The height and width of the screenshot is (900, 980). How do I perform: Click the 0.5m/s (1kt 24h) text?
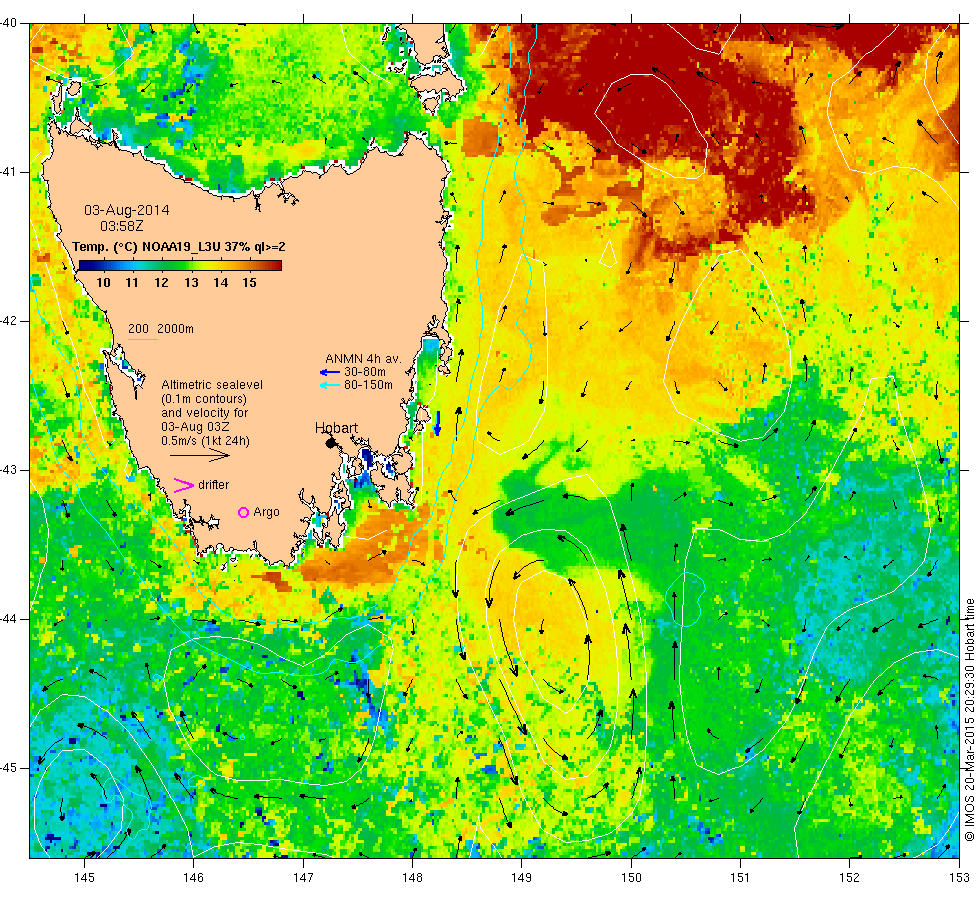pos(206,441)
